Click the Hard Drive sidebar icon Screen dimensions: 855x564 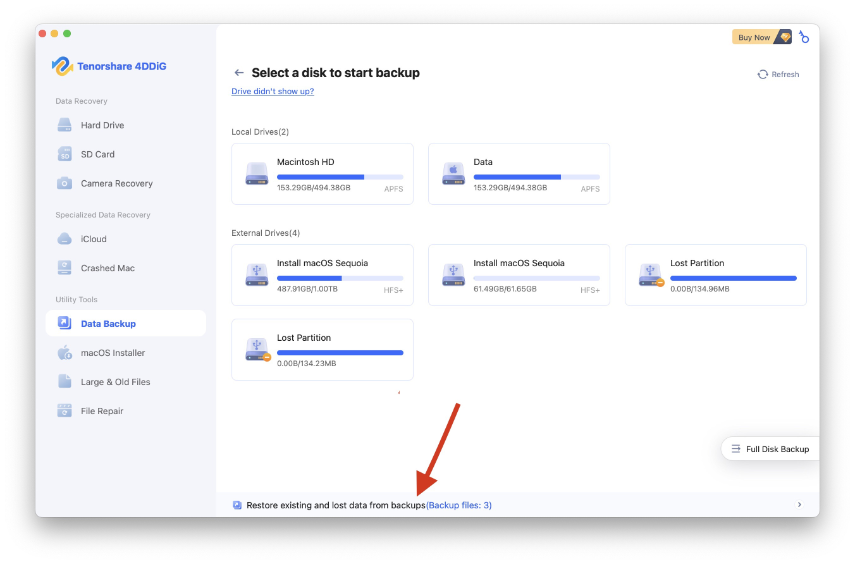[x=64, y=125]
